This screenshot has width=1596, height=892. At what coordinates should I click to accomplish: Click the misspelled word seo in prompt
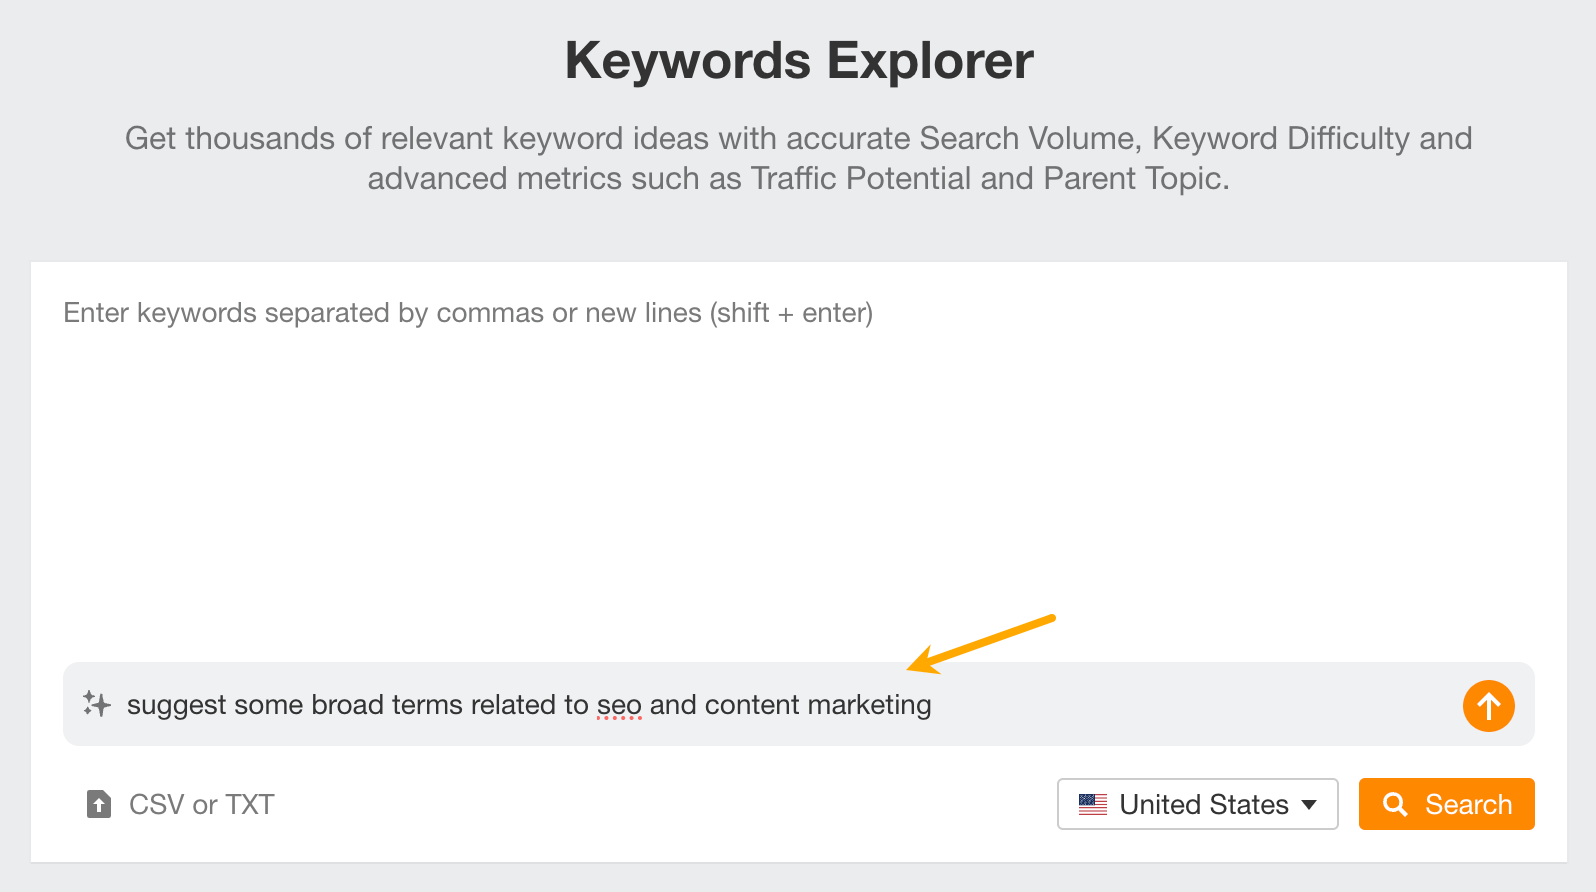(620, 704)
